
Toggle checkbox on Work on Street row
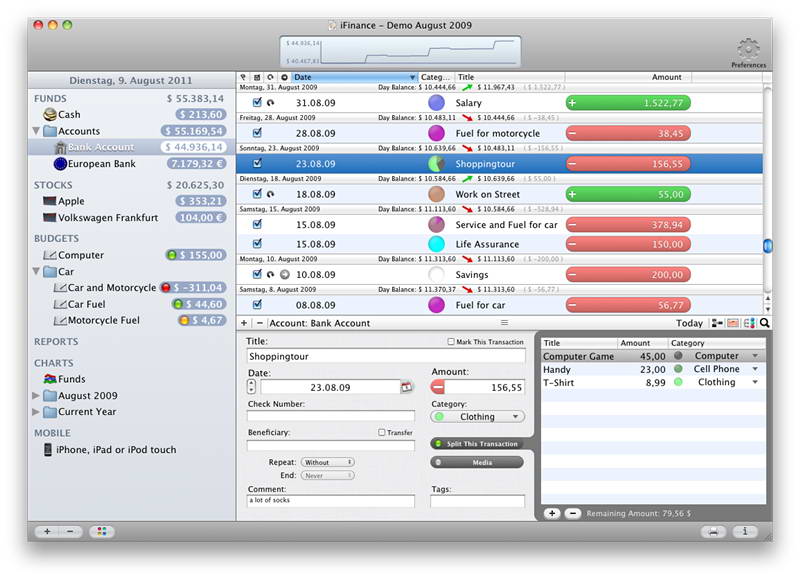(x=257, y=194)
